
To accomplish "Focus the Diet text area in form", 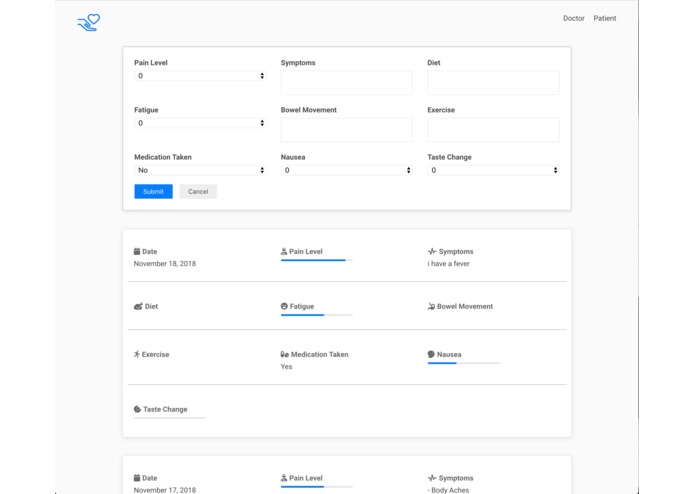I will click(x=493, y=82).
